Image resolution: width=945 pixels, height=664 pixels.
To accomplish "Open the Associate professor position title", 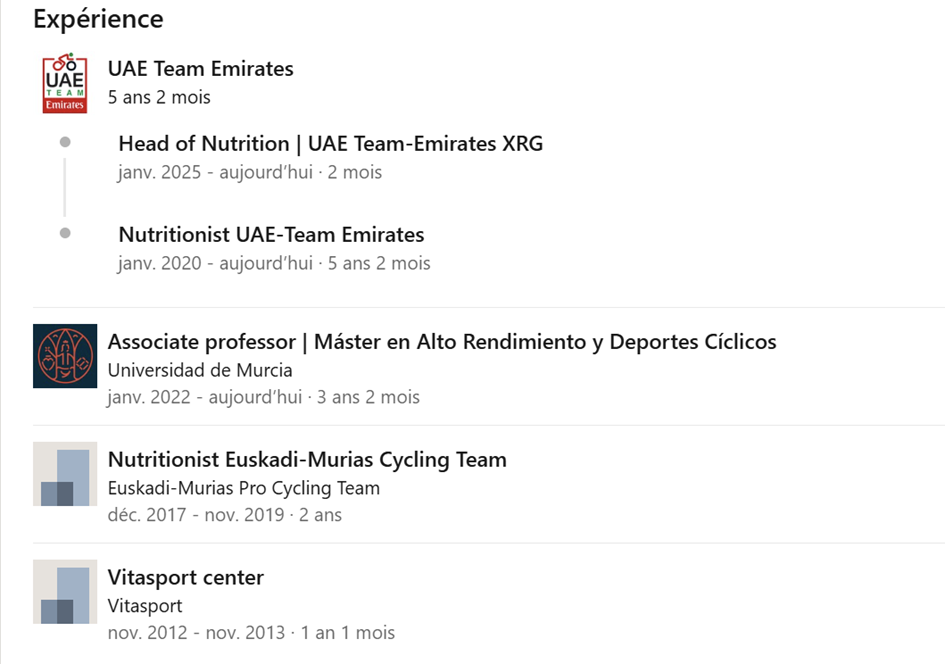I will coord(442,342).
